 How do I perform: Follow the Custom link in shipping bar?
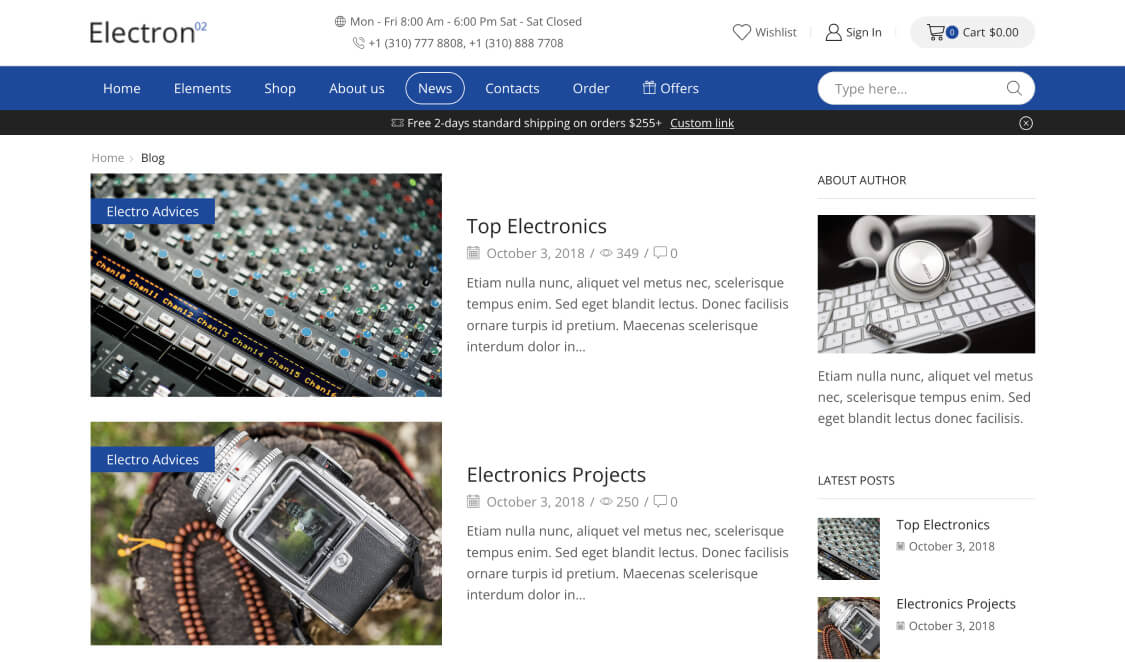702,123
